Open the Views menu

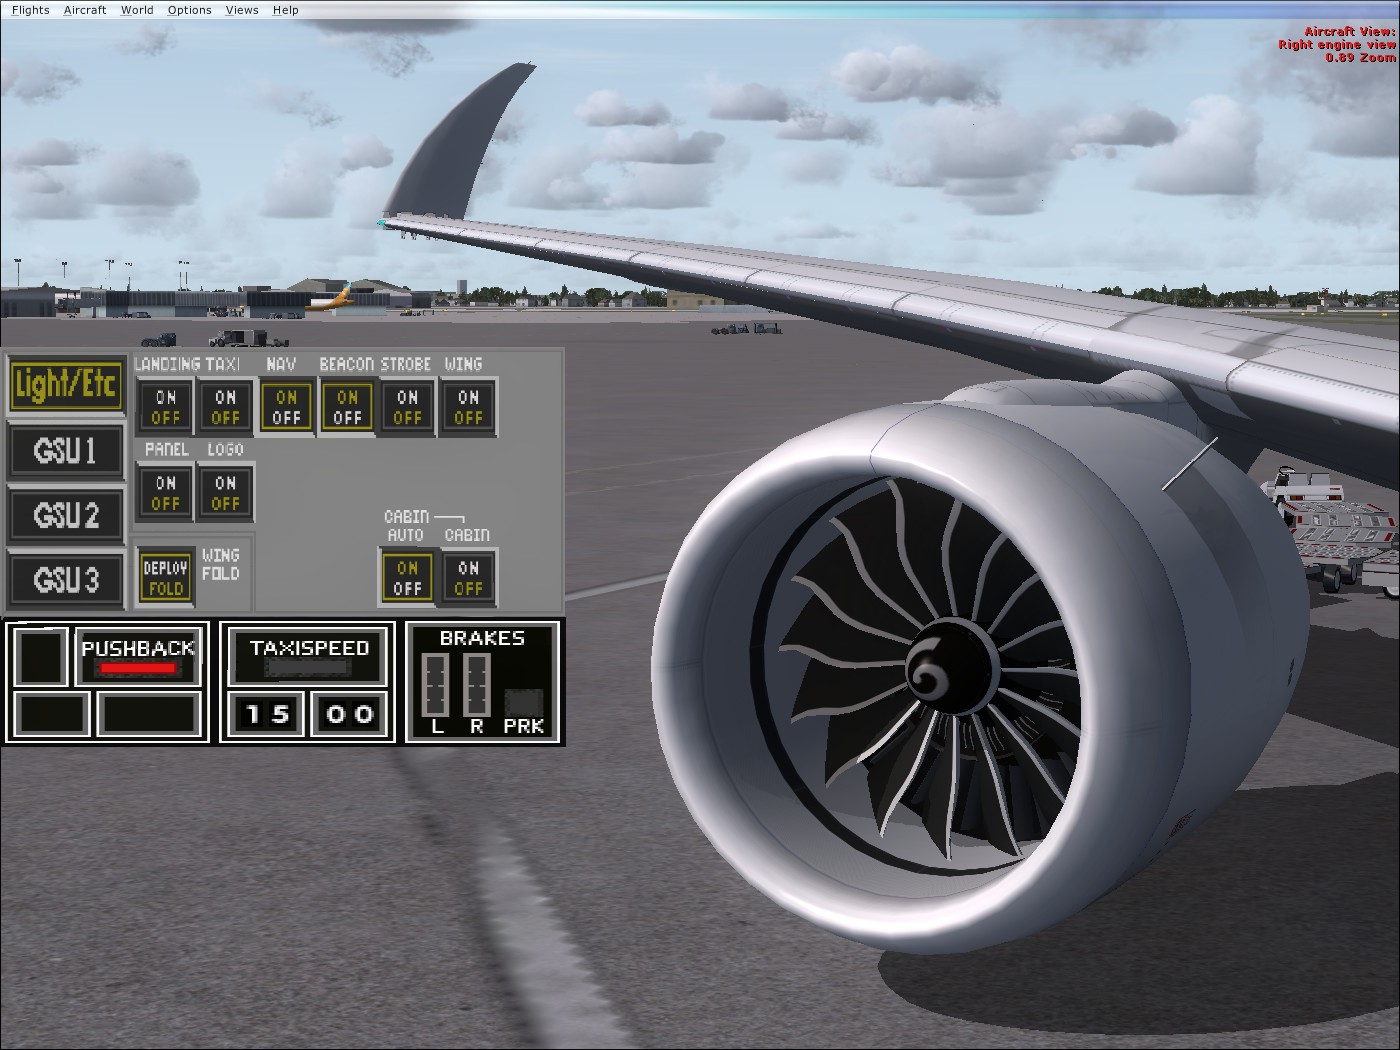pos(241,10)
